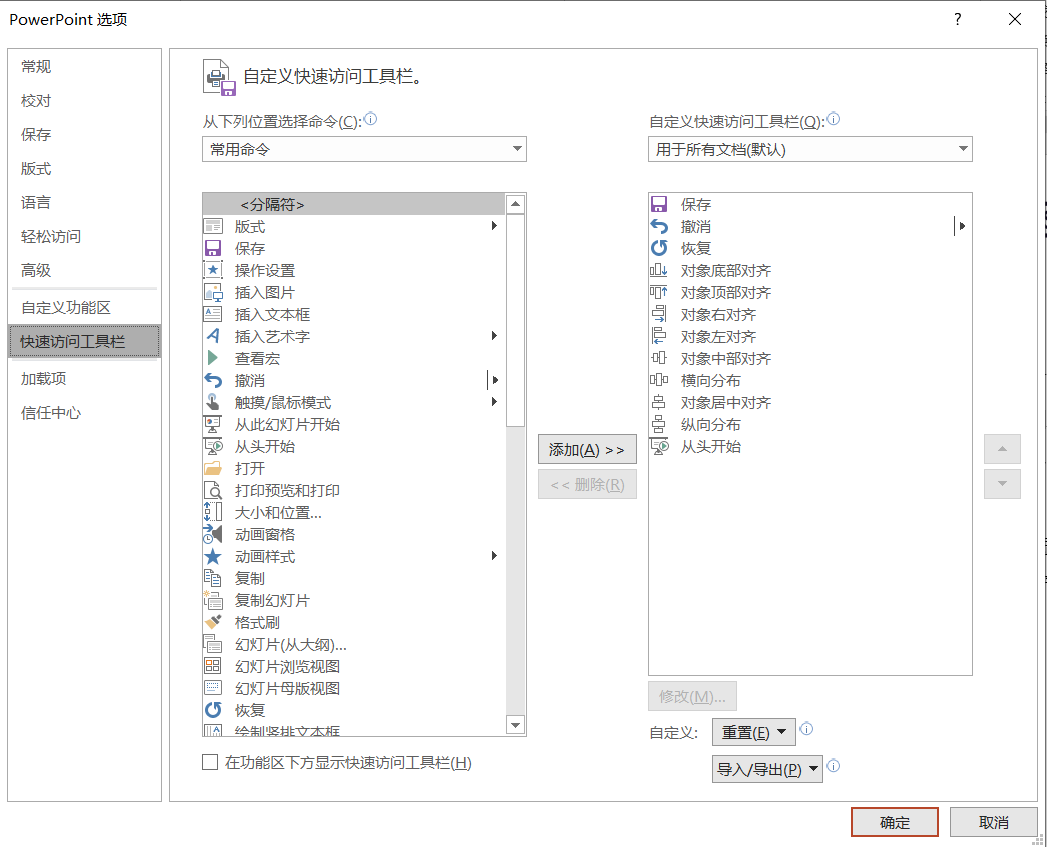The height and width of the screenshot is (847, 1047).
Task: Click the purple 保存 icon in the left commands list
Action: (x=213, y=248)
